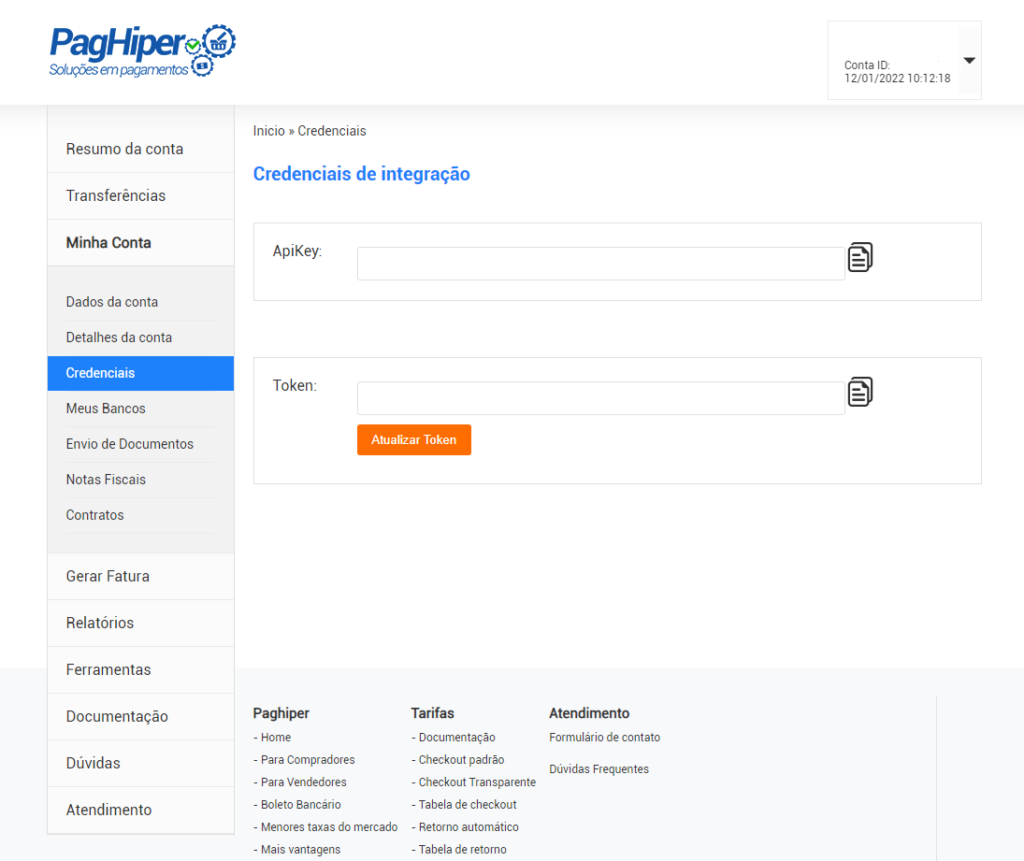Open Tabela de checkout link
Image resolution: width=1024 pixels, height=861 pixels.
point(468,804)
